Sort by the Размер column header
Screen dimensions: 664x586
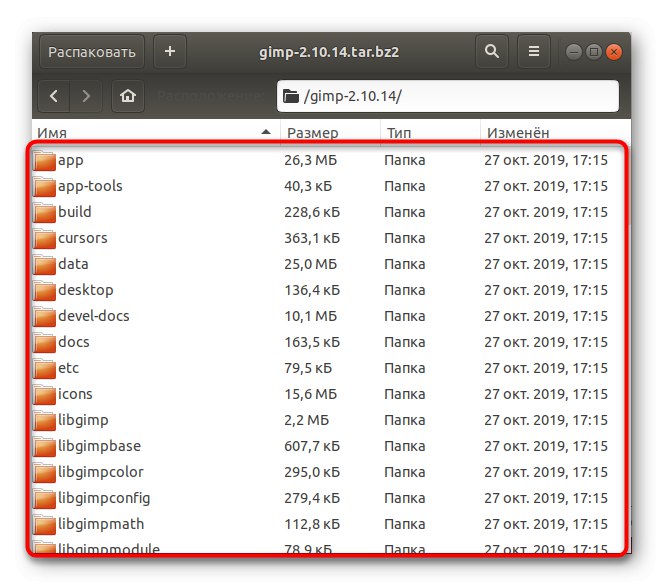pos(330,133)
